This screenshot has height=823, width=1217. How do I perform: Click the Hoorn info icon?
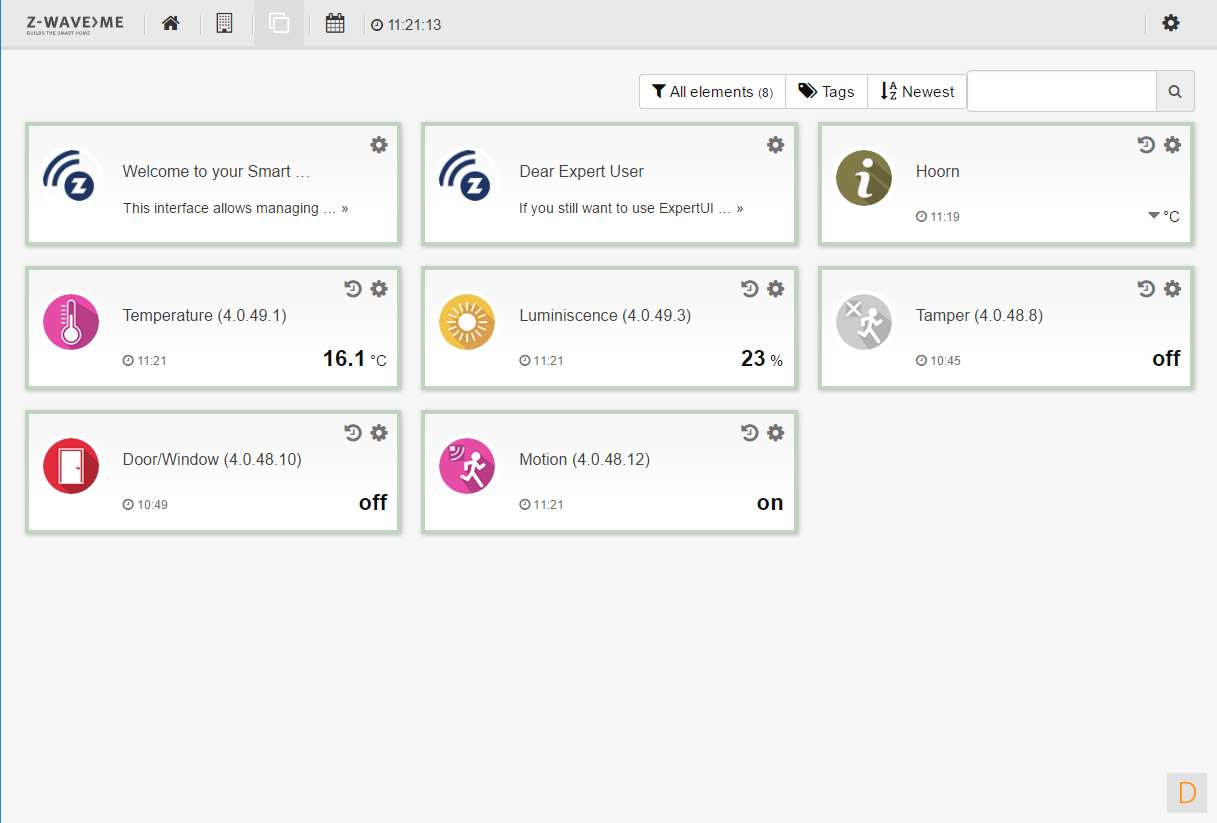point(863,178)
